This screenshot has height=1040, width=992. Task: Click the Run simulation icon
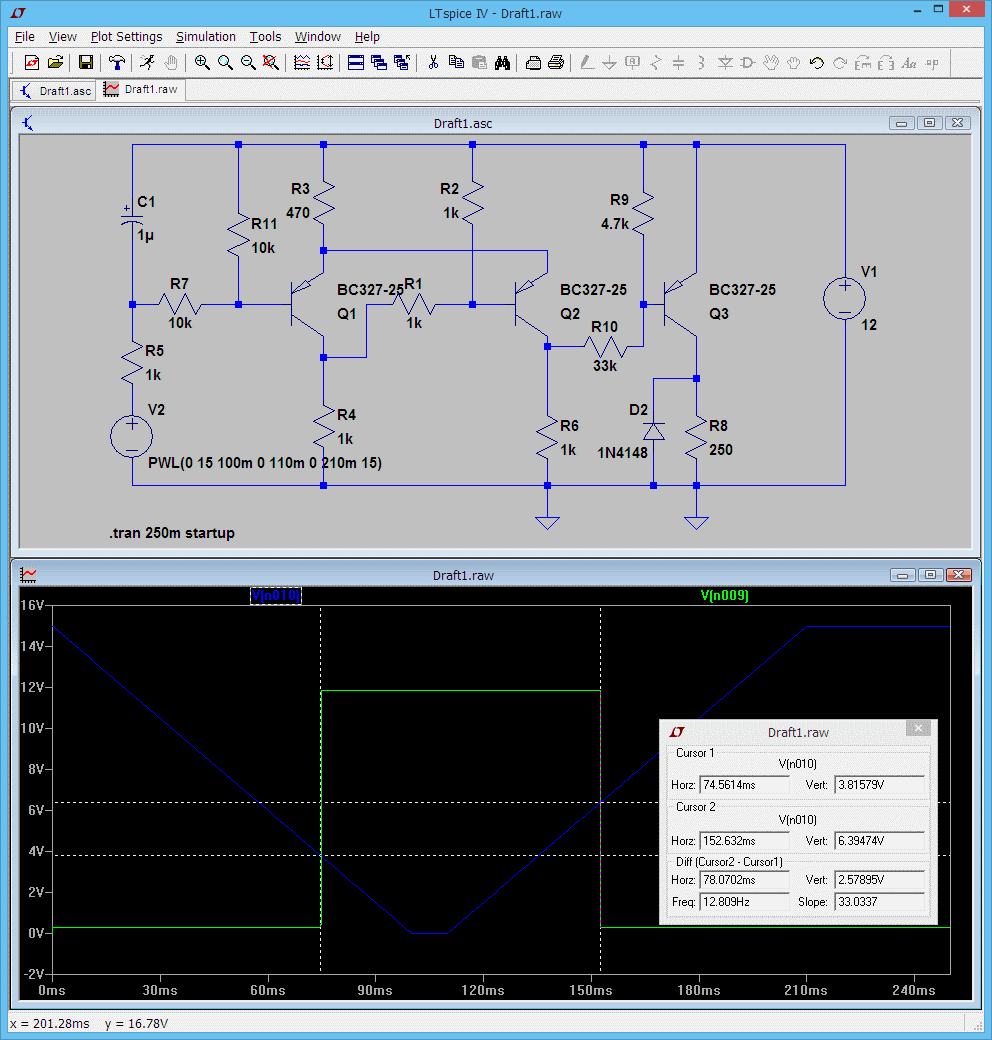tap(148, 62)
